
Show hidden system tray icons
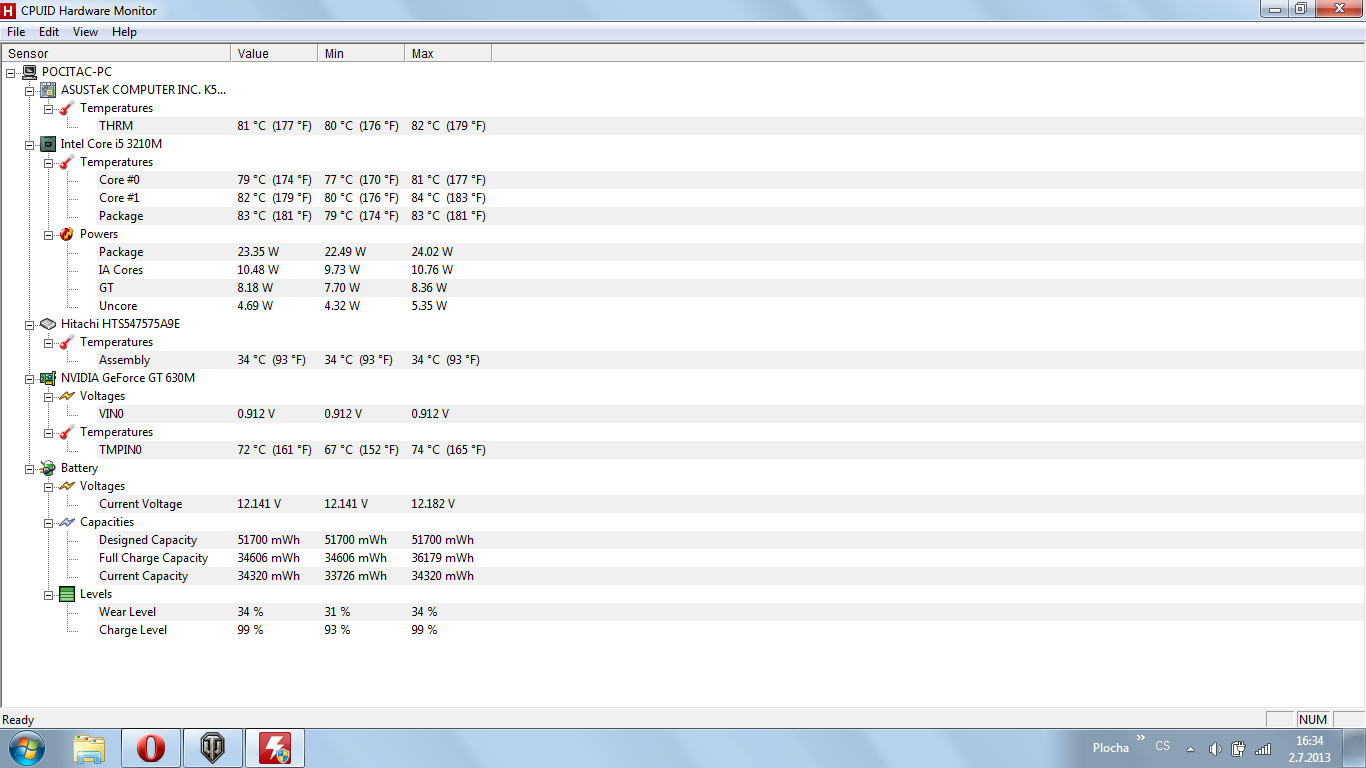[x=1190, y=749]
